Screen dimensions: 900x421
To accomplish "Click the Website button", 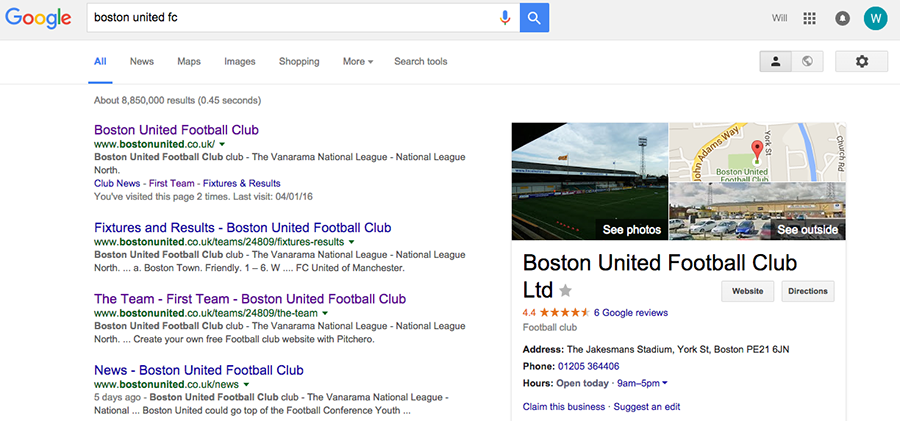I will click(747, 291).
